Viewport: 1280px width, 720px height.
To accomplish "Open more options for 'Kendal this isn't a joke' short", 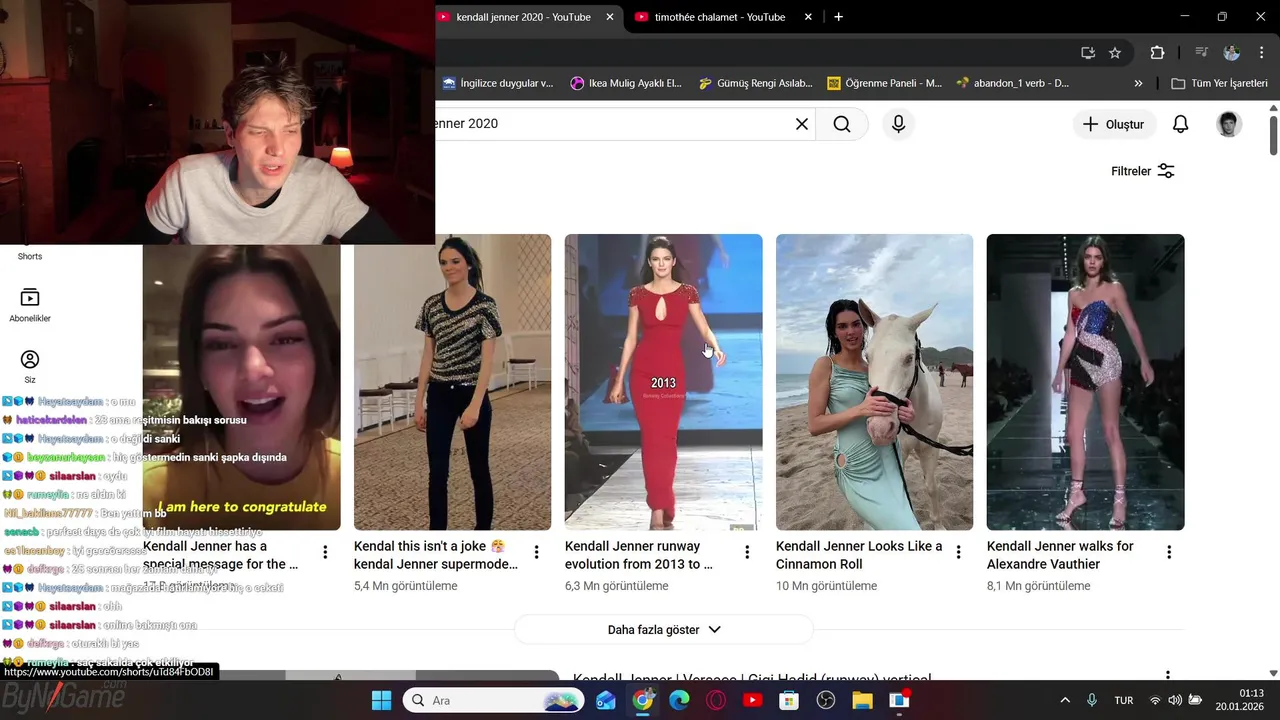I will click(x=536, y=552).
